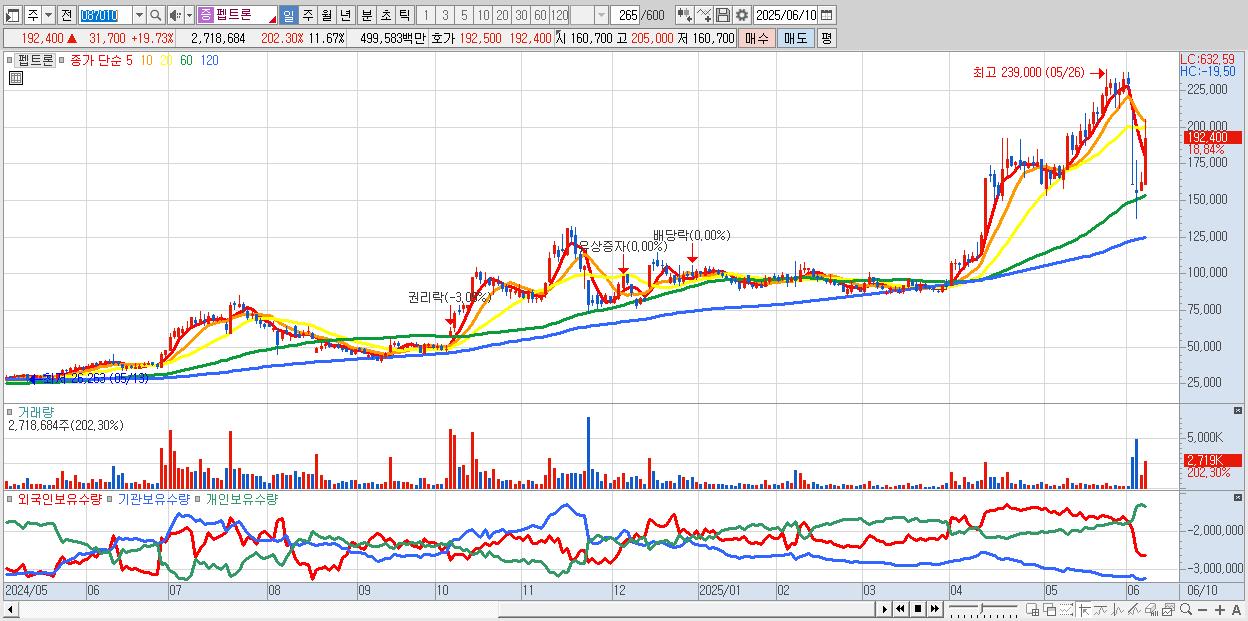Open the empty interval combo box
The height and width of the screenshot is (621, 1248).
point(589,15)
